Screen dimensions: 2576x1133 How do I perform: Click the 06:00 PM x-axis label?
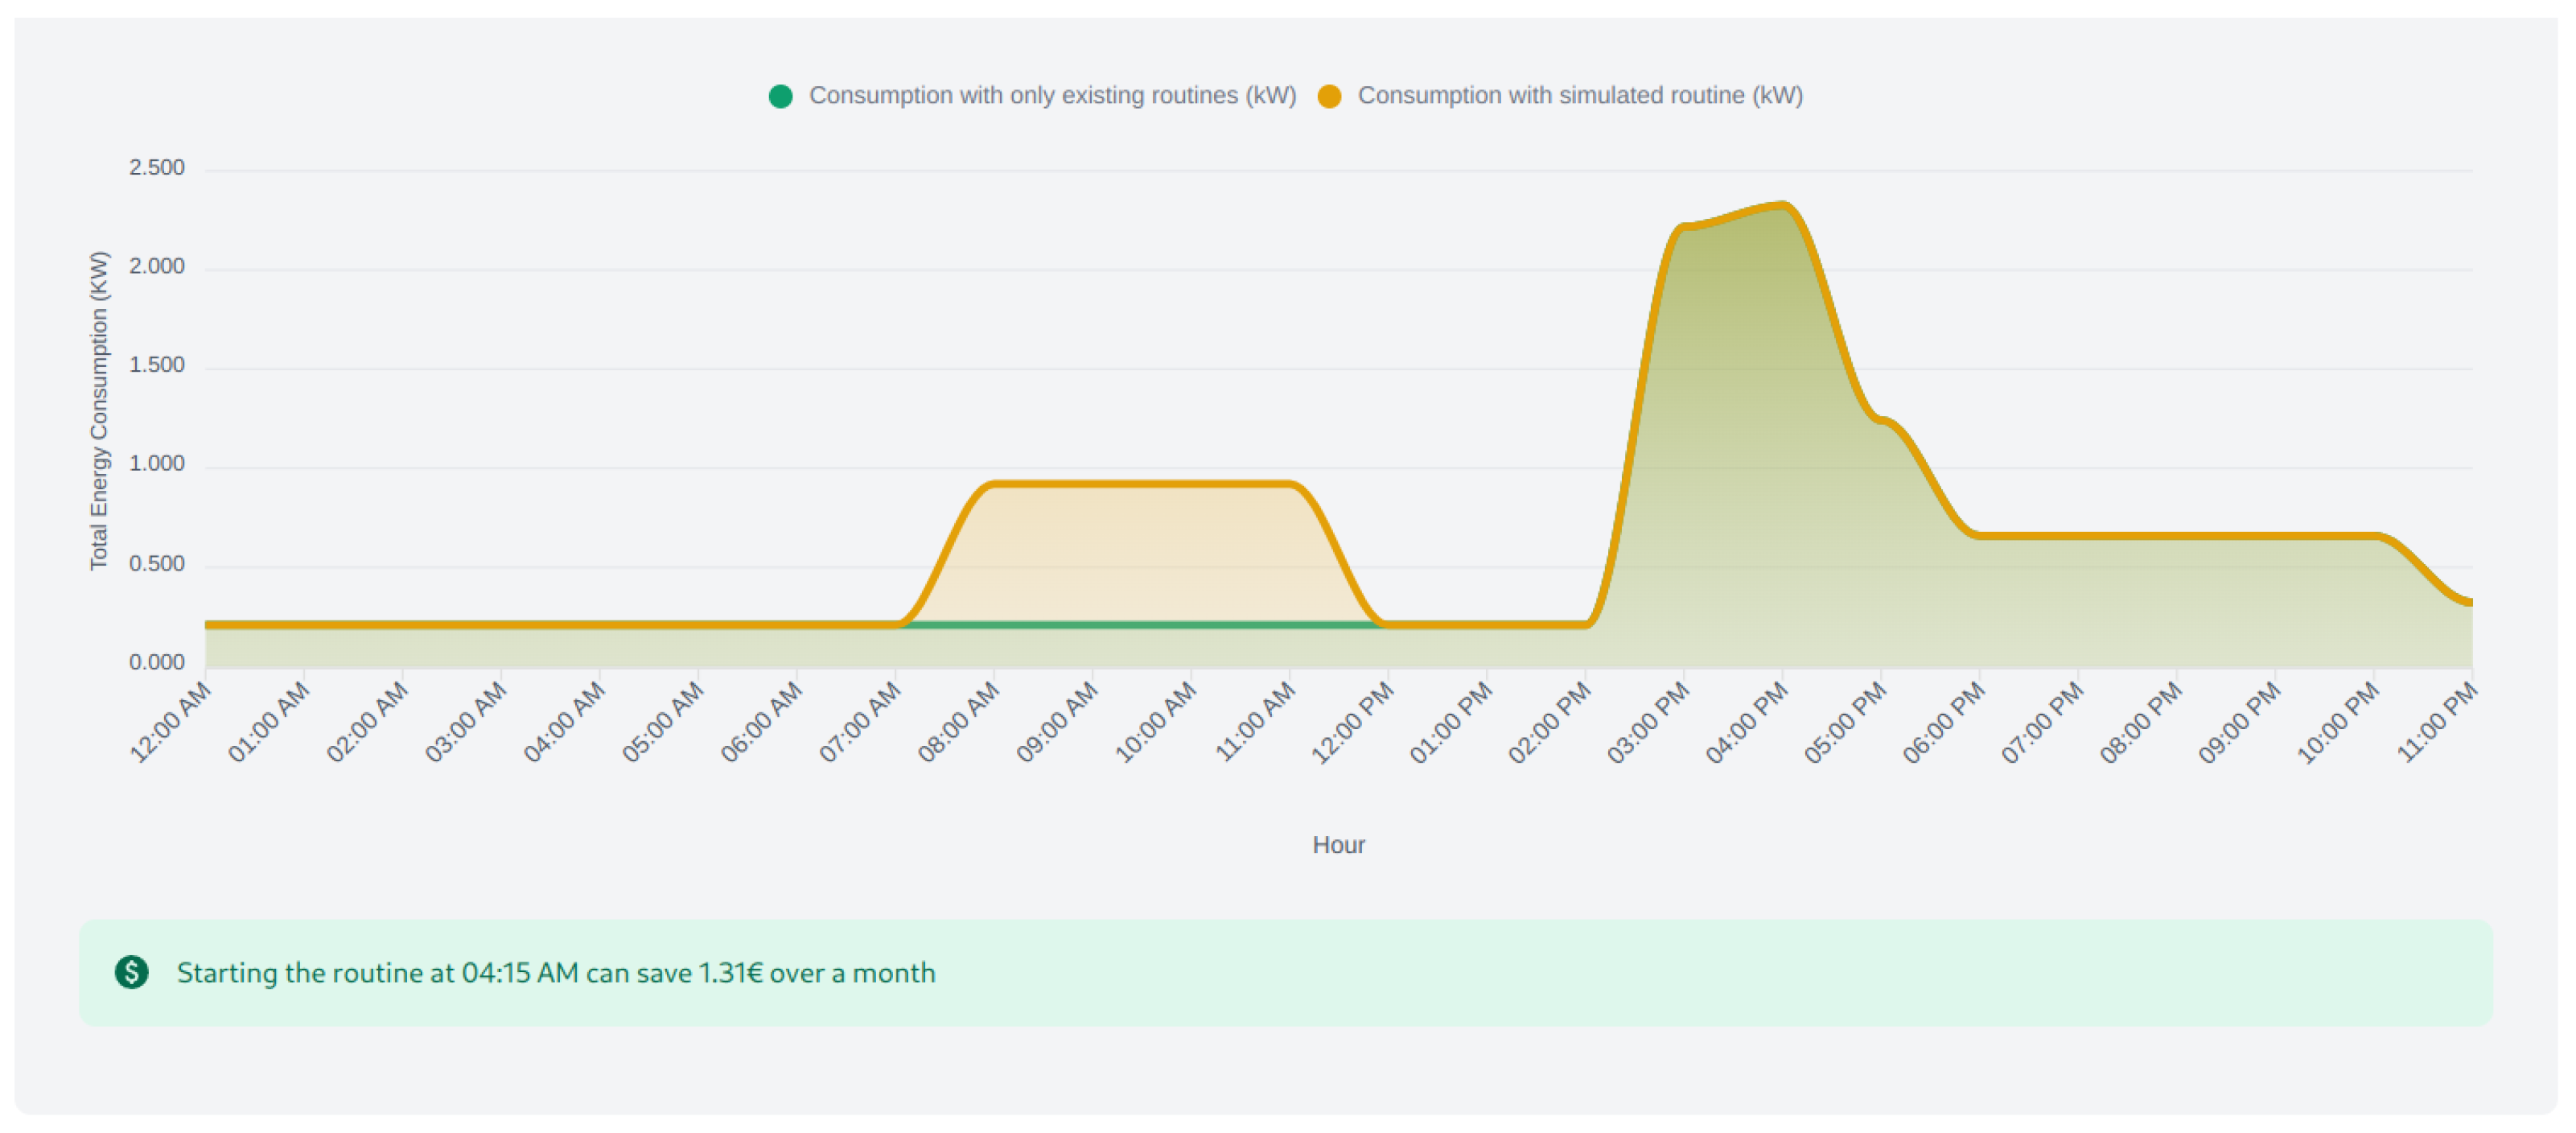coord(1945,721)
